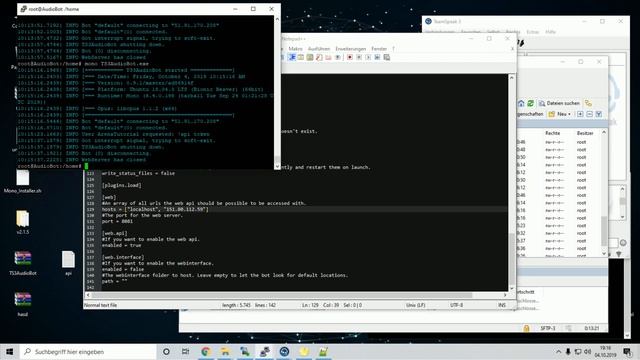
Task: Select the bottom WinRAR archive desktop icon
Action: pos(22,304)
